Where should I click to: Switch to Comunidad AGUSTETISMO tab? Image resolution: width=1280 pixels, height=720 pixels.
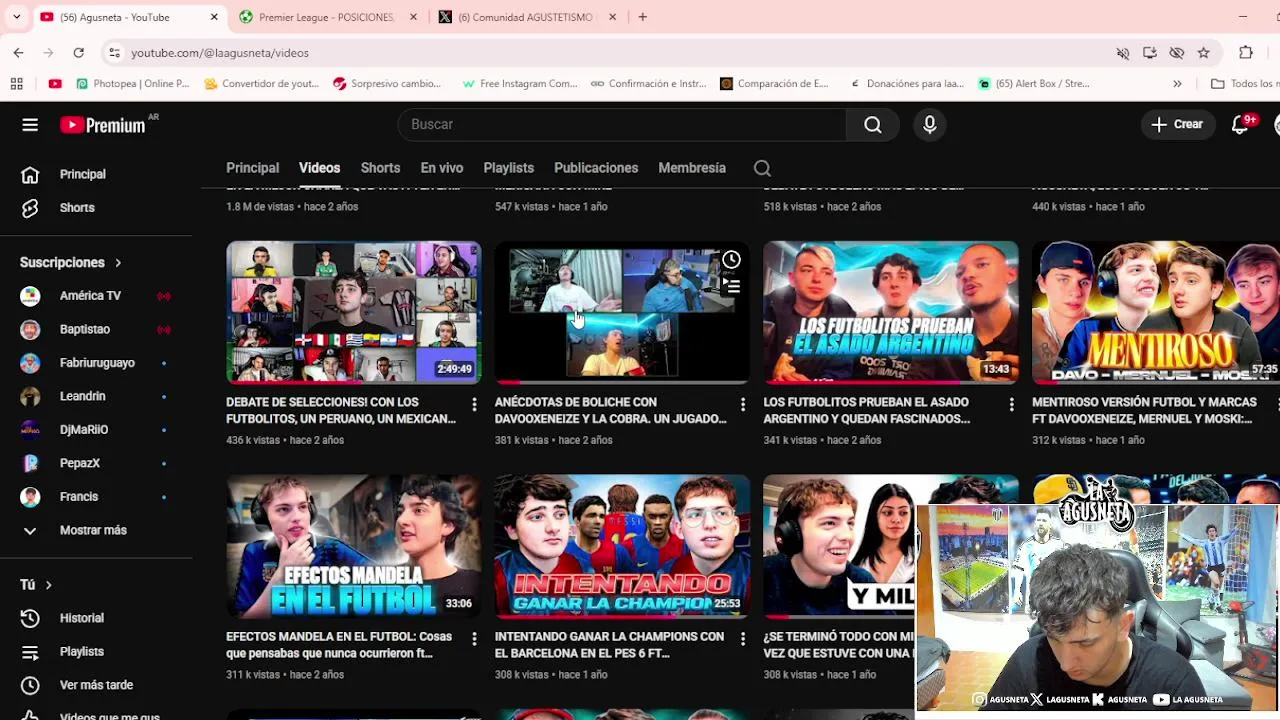tap(528, 17)
